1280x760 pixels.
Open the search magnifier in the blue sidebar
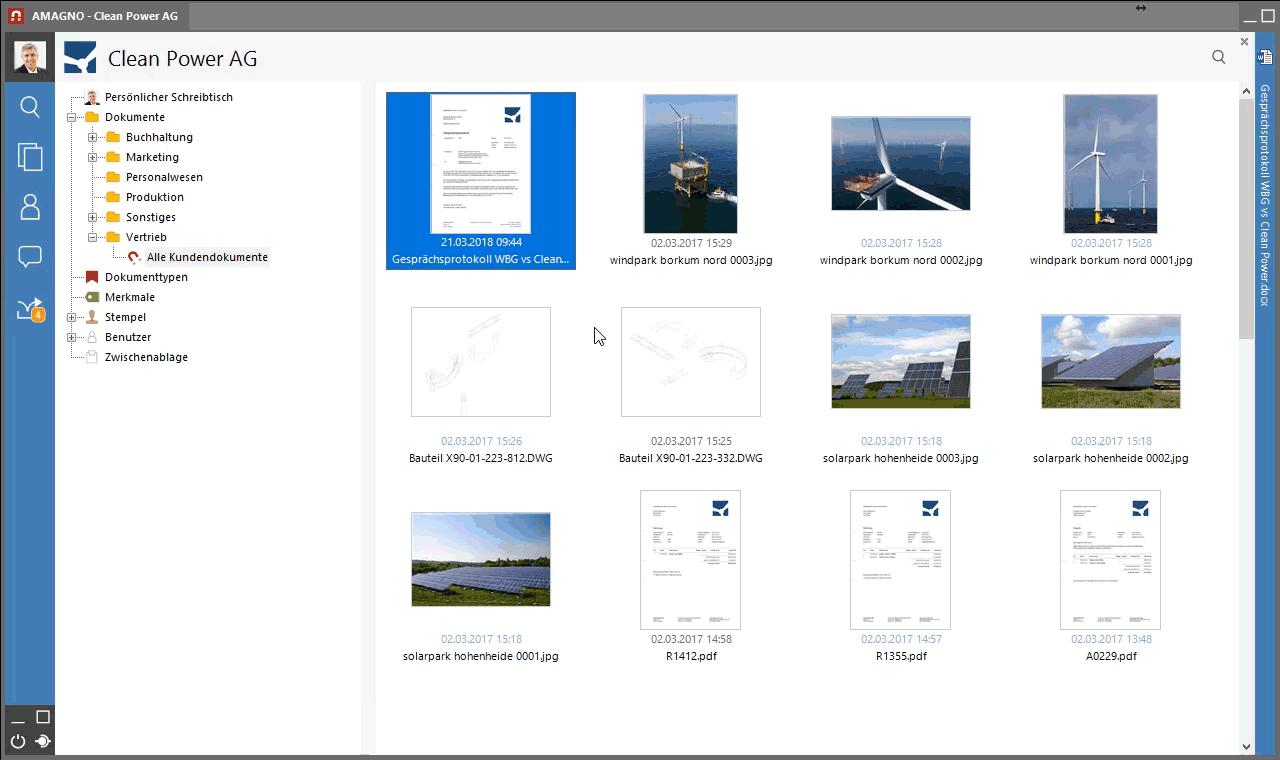click(30, 107)
